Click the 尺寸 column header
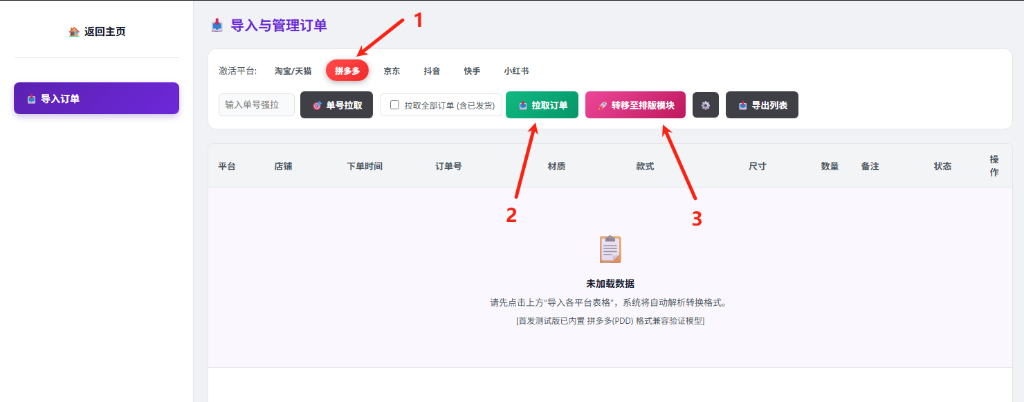This screenshot has height=402, width=1024. pyautogui.click(x=758, y=166)
